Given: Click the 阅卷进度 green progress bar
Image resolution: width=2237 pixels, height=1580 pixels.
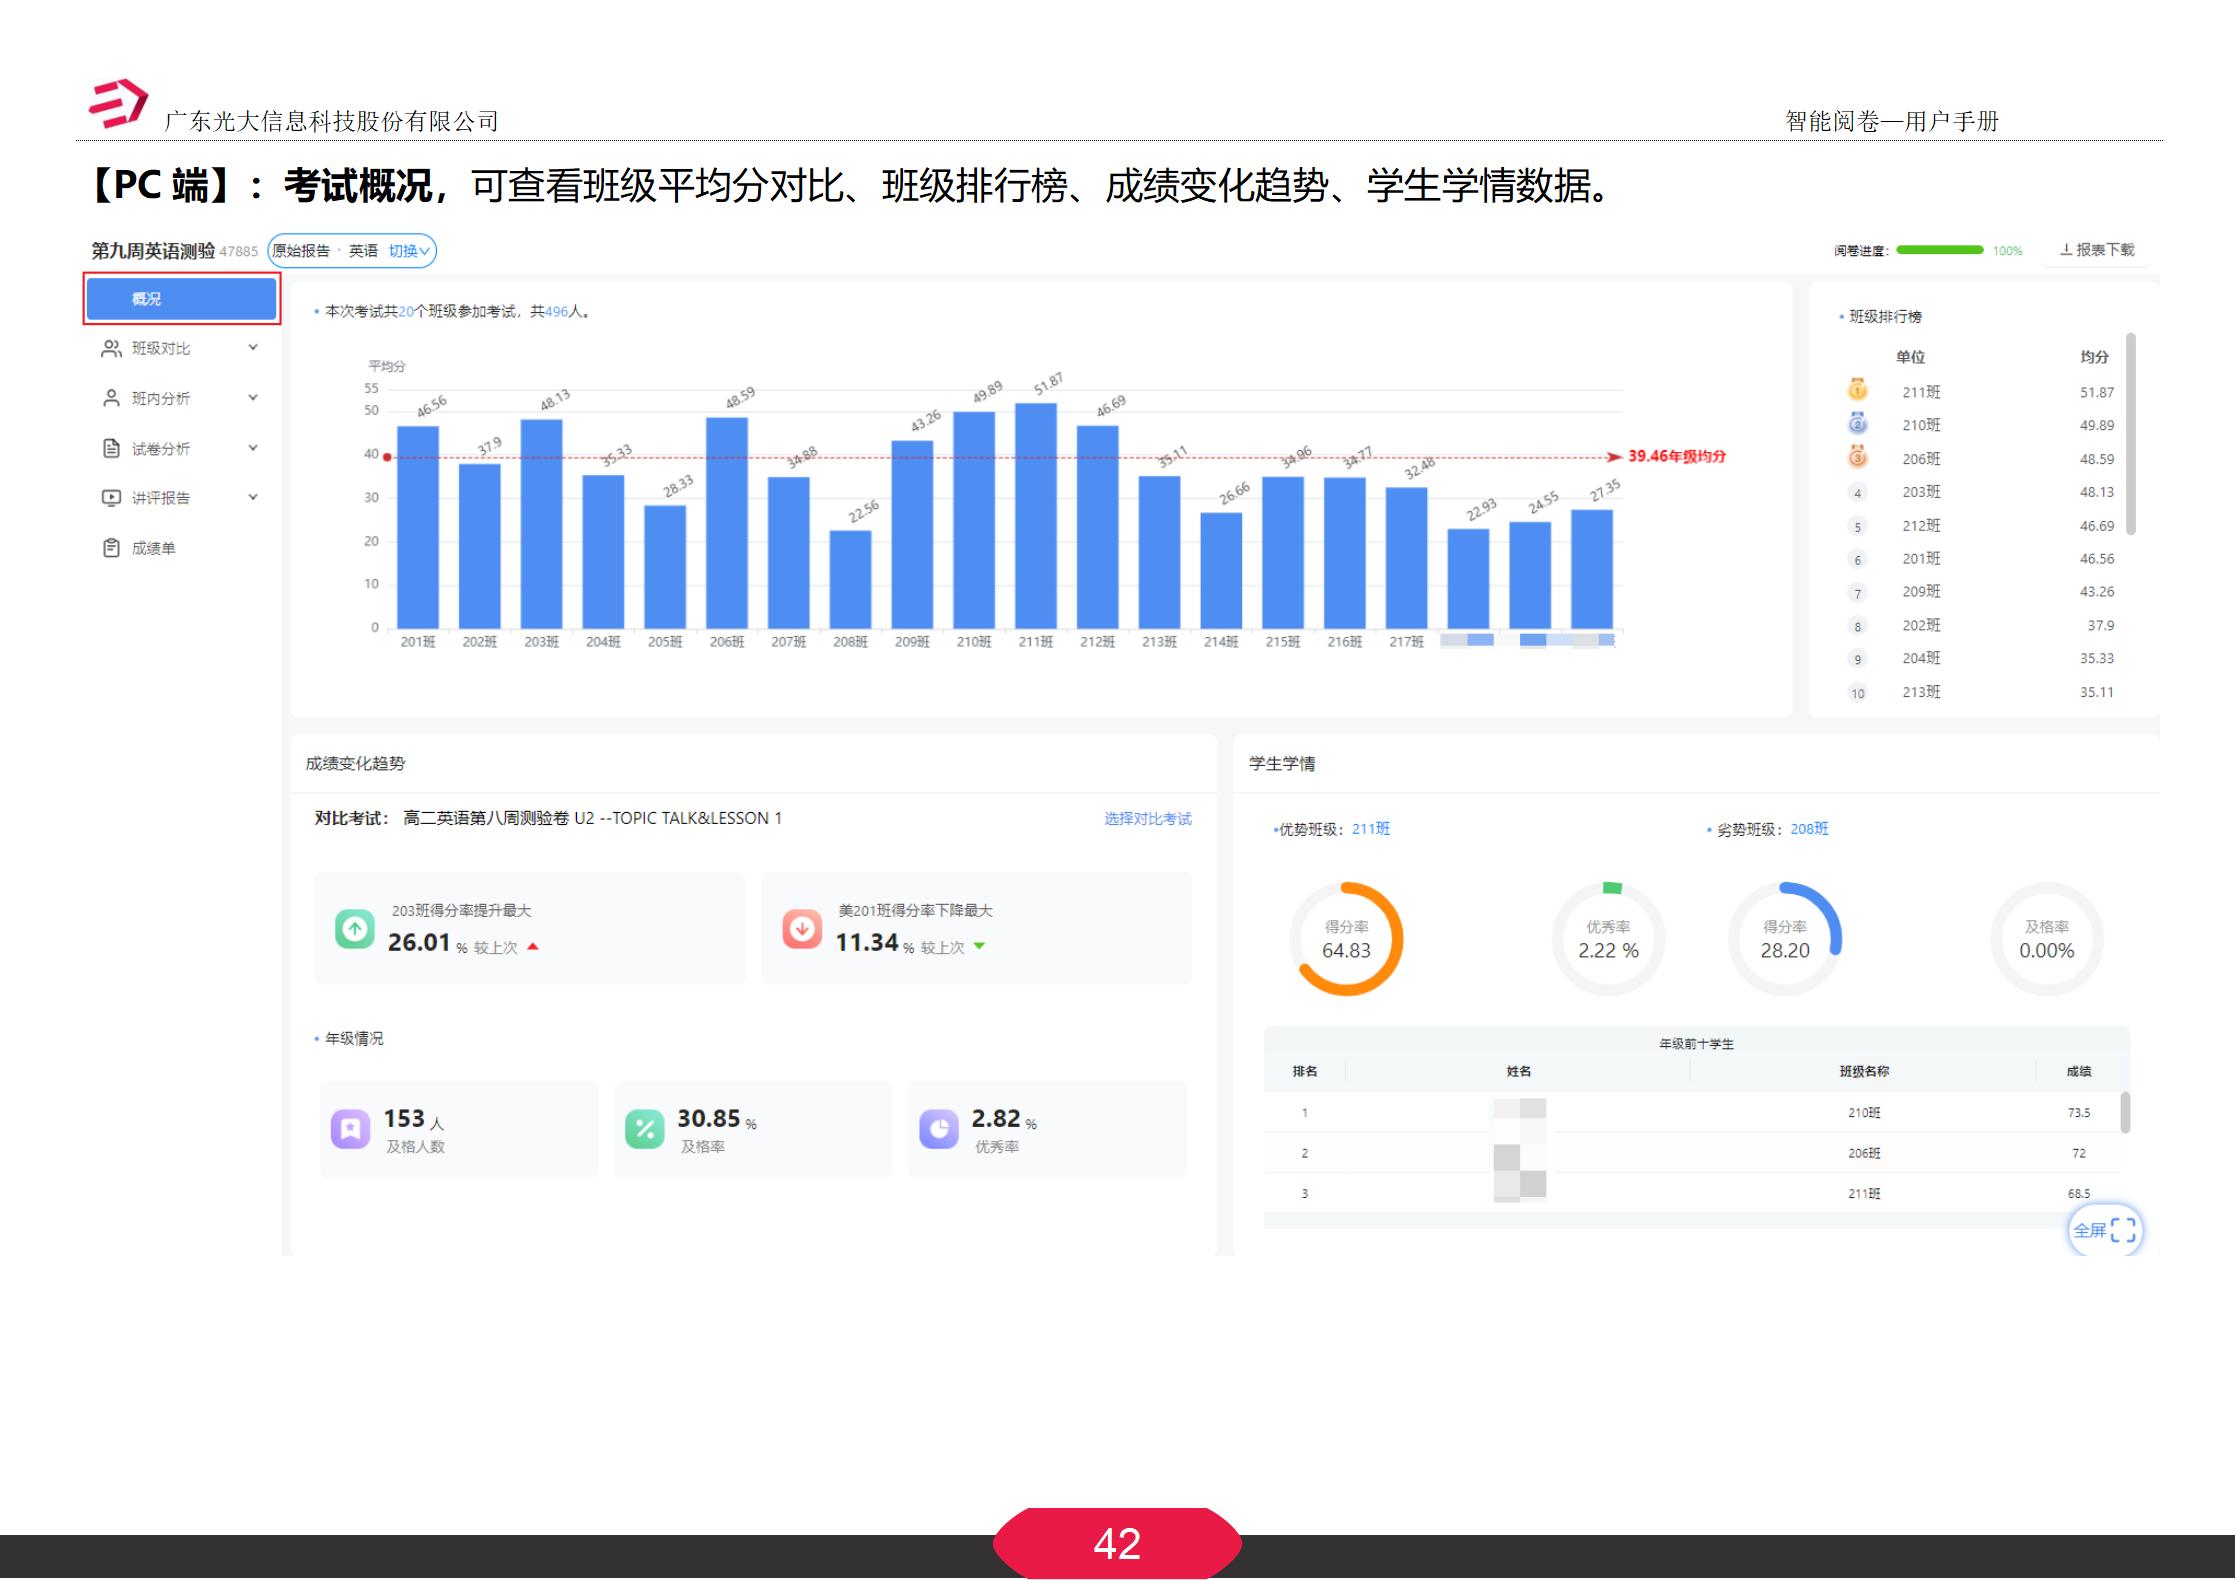Looking at the screenshot, I should [x=1938, y=249].
